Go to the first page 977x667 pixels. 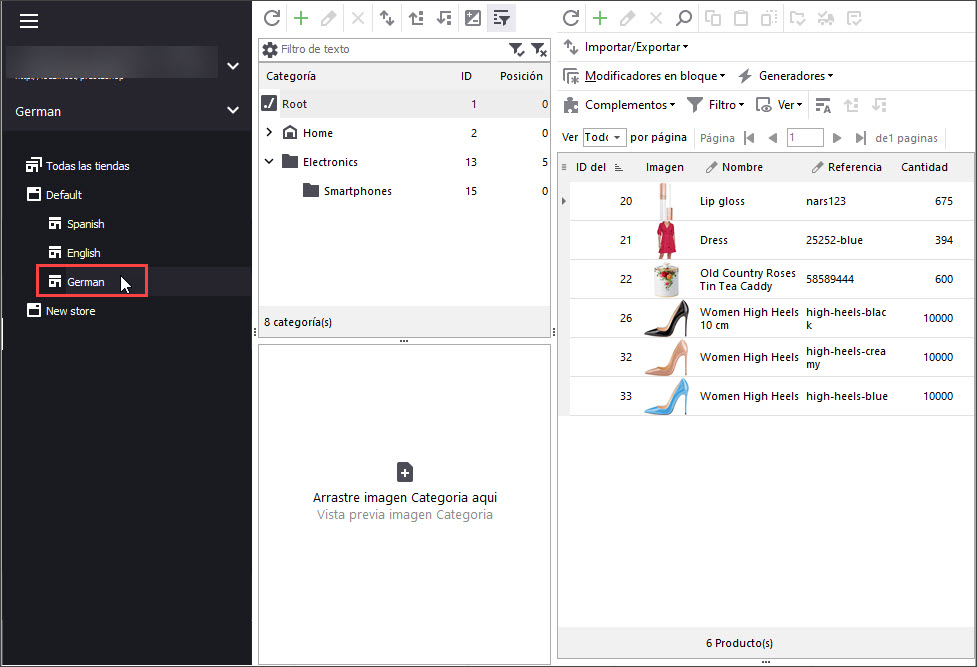(749, 138)
